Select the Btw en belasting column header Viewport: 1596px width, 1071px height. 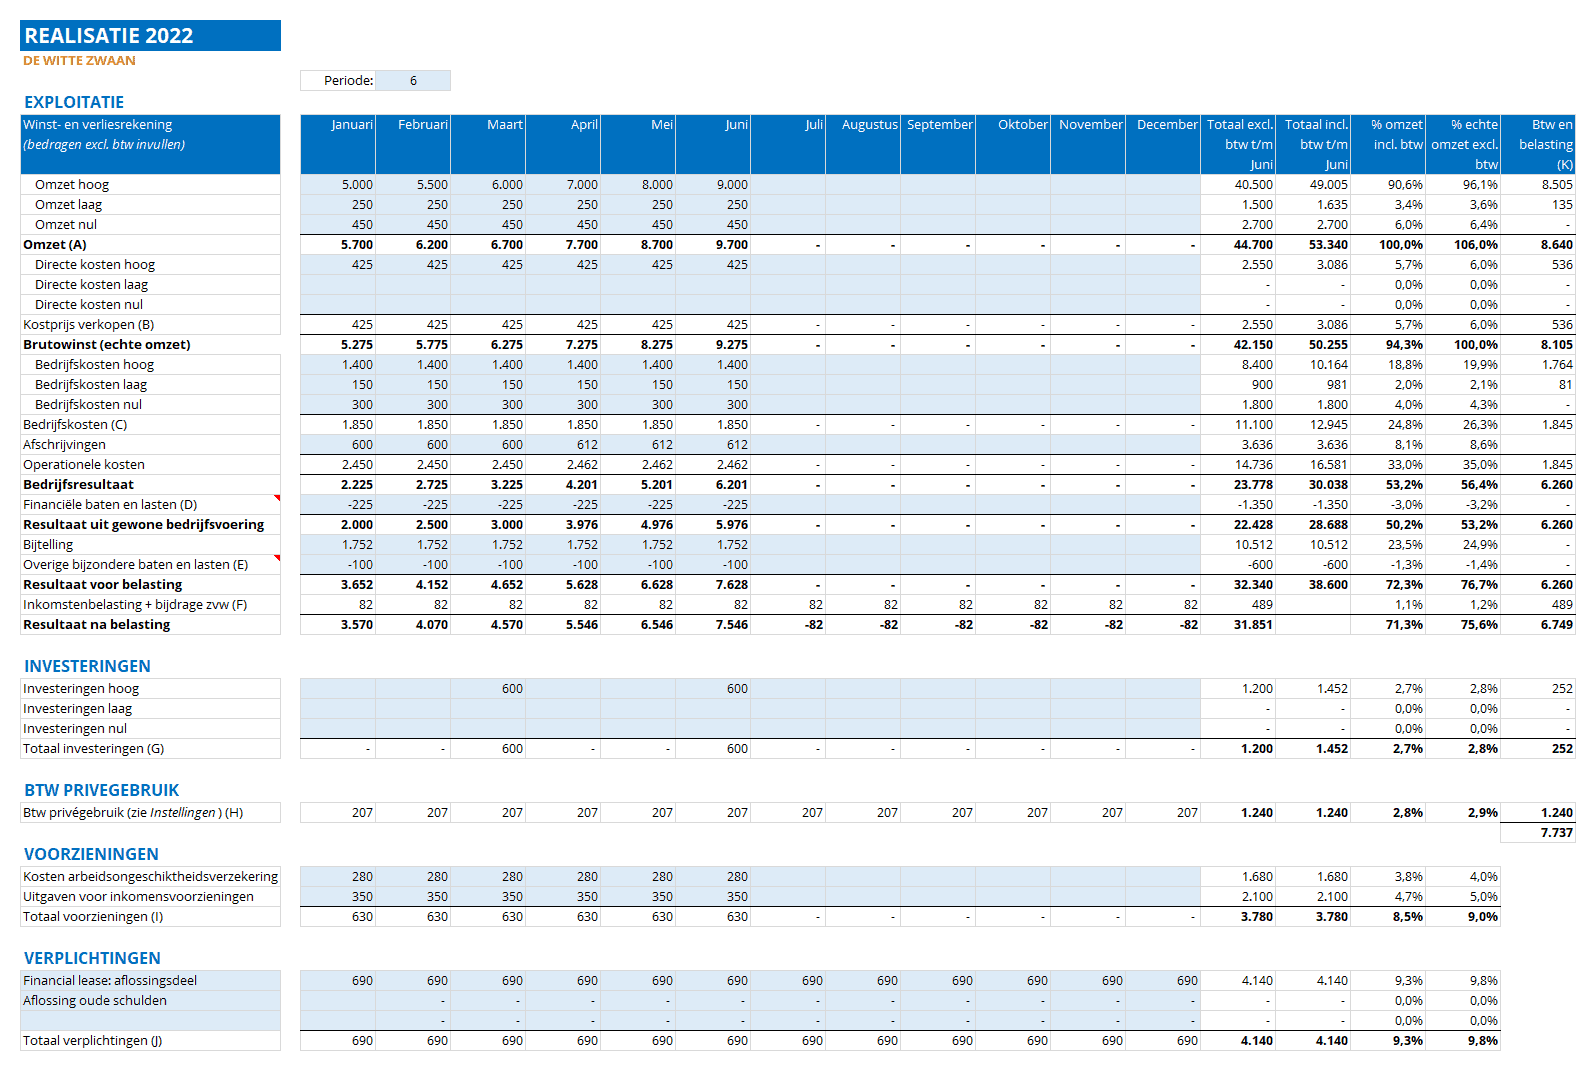pyautogui.click(x=1538, y=144)
